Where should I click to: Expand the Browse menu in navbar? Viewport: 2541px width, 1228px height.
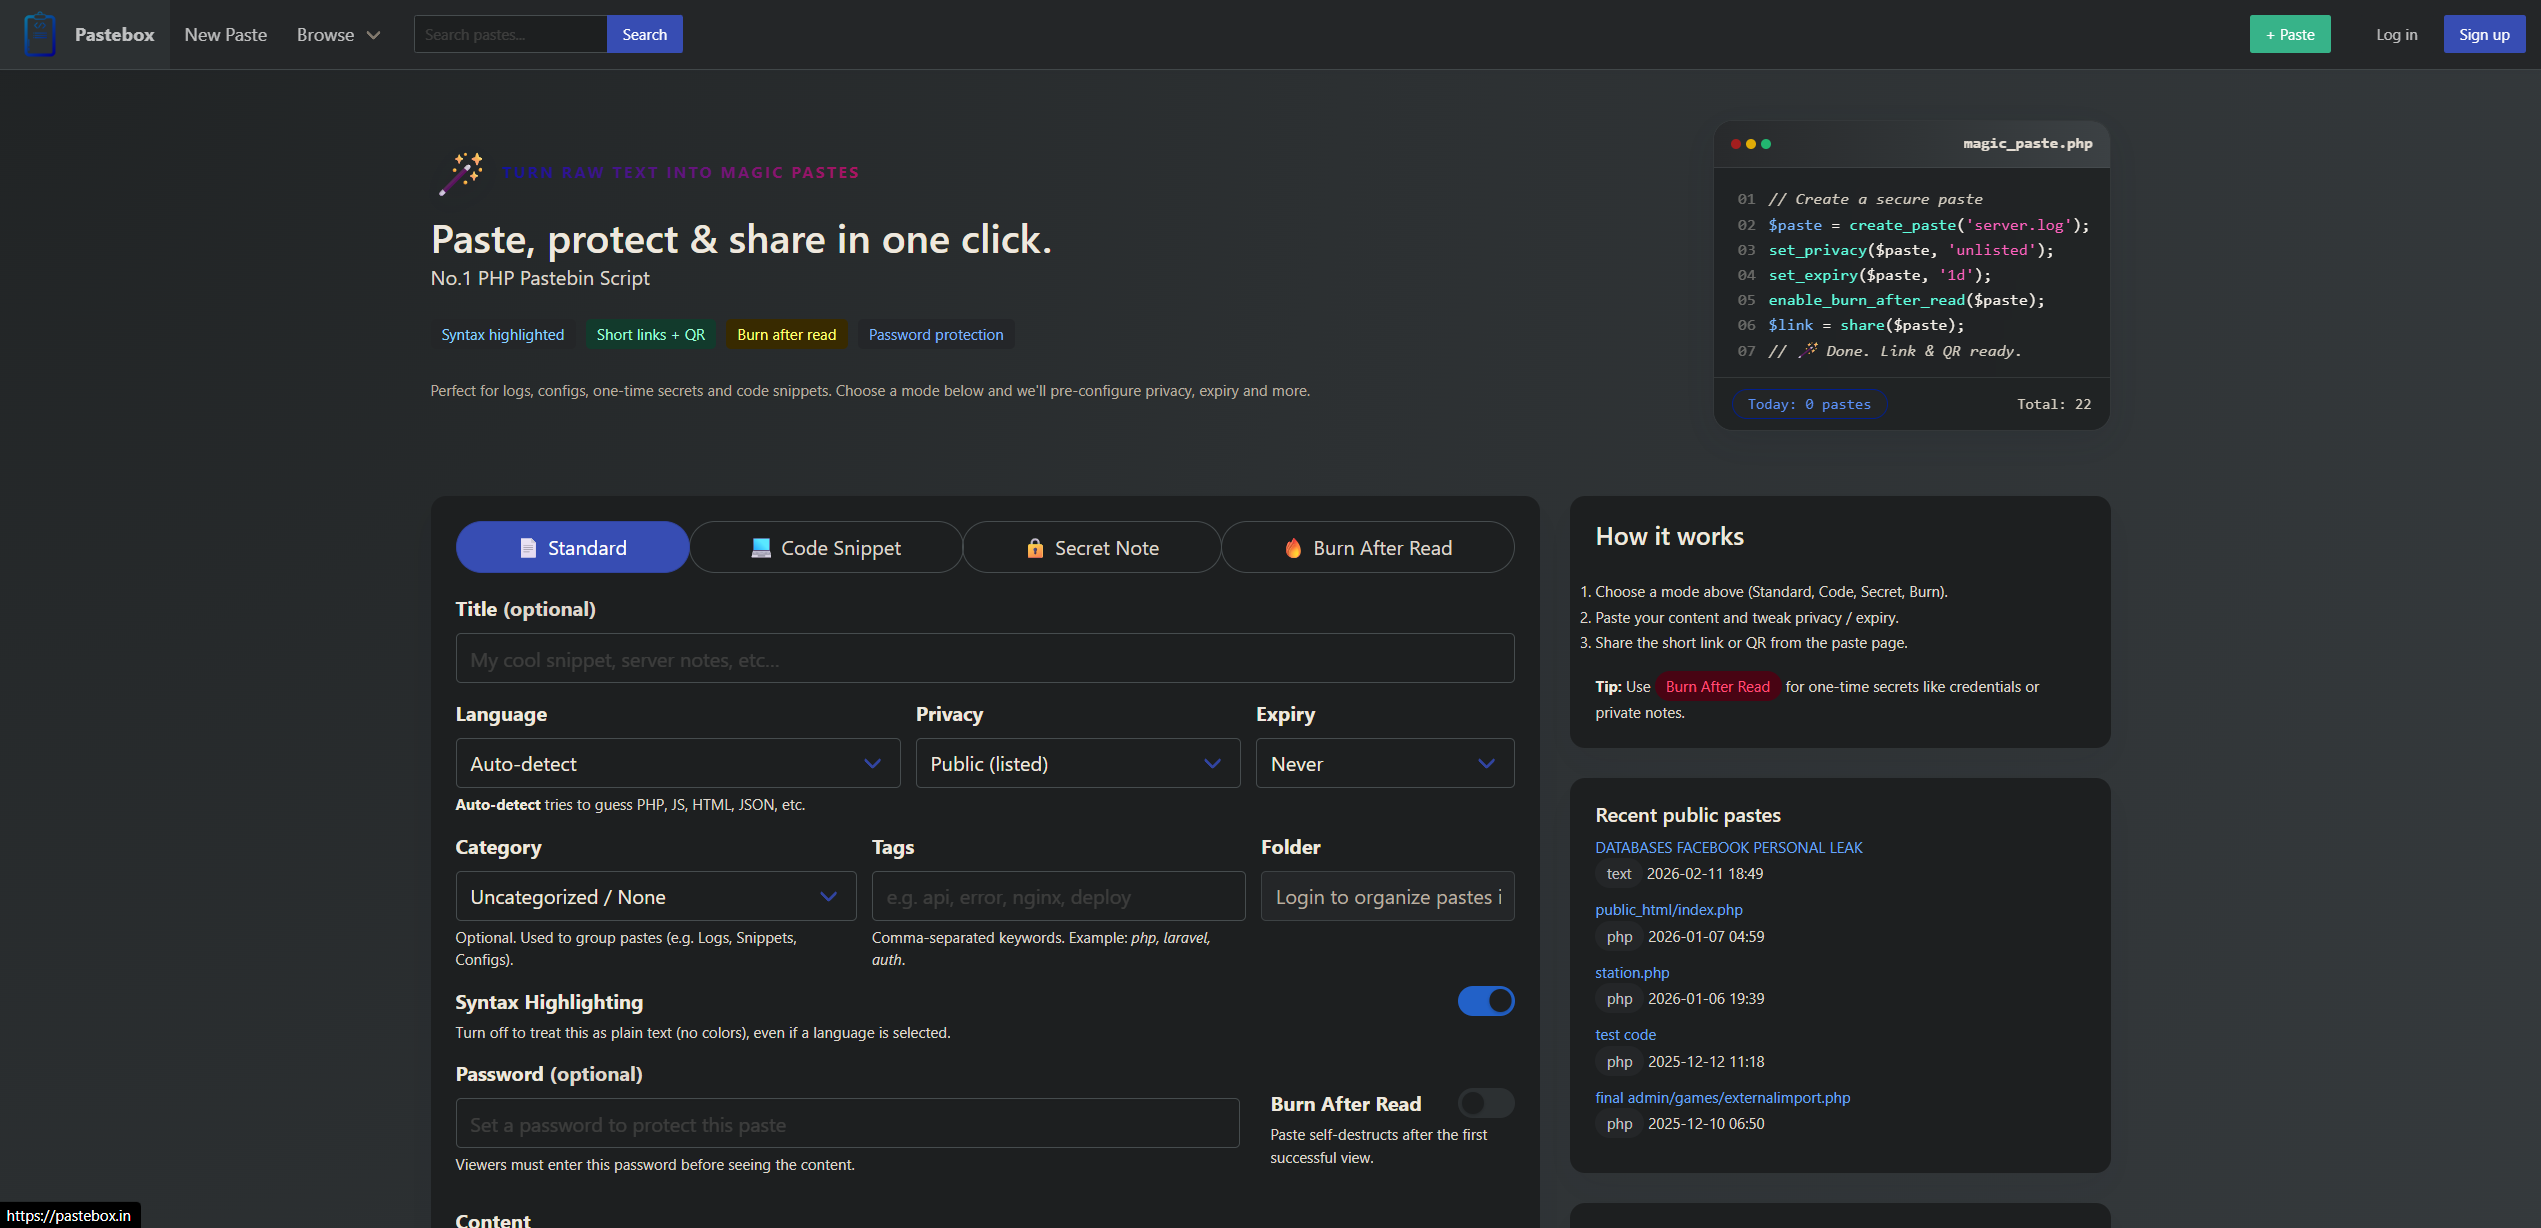(338, 35)
